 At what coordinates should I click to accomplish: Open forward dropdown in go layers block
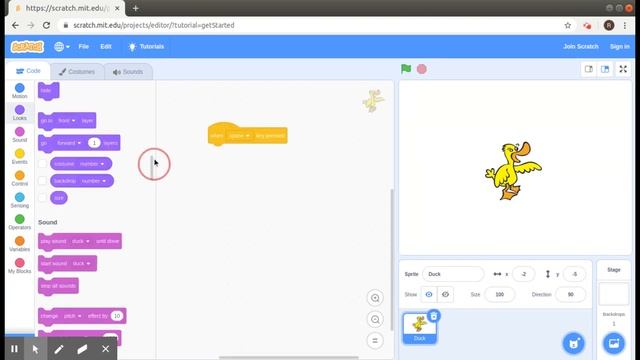point(69,143)
